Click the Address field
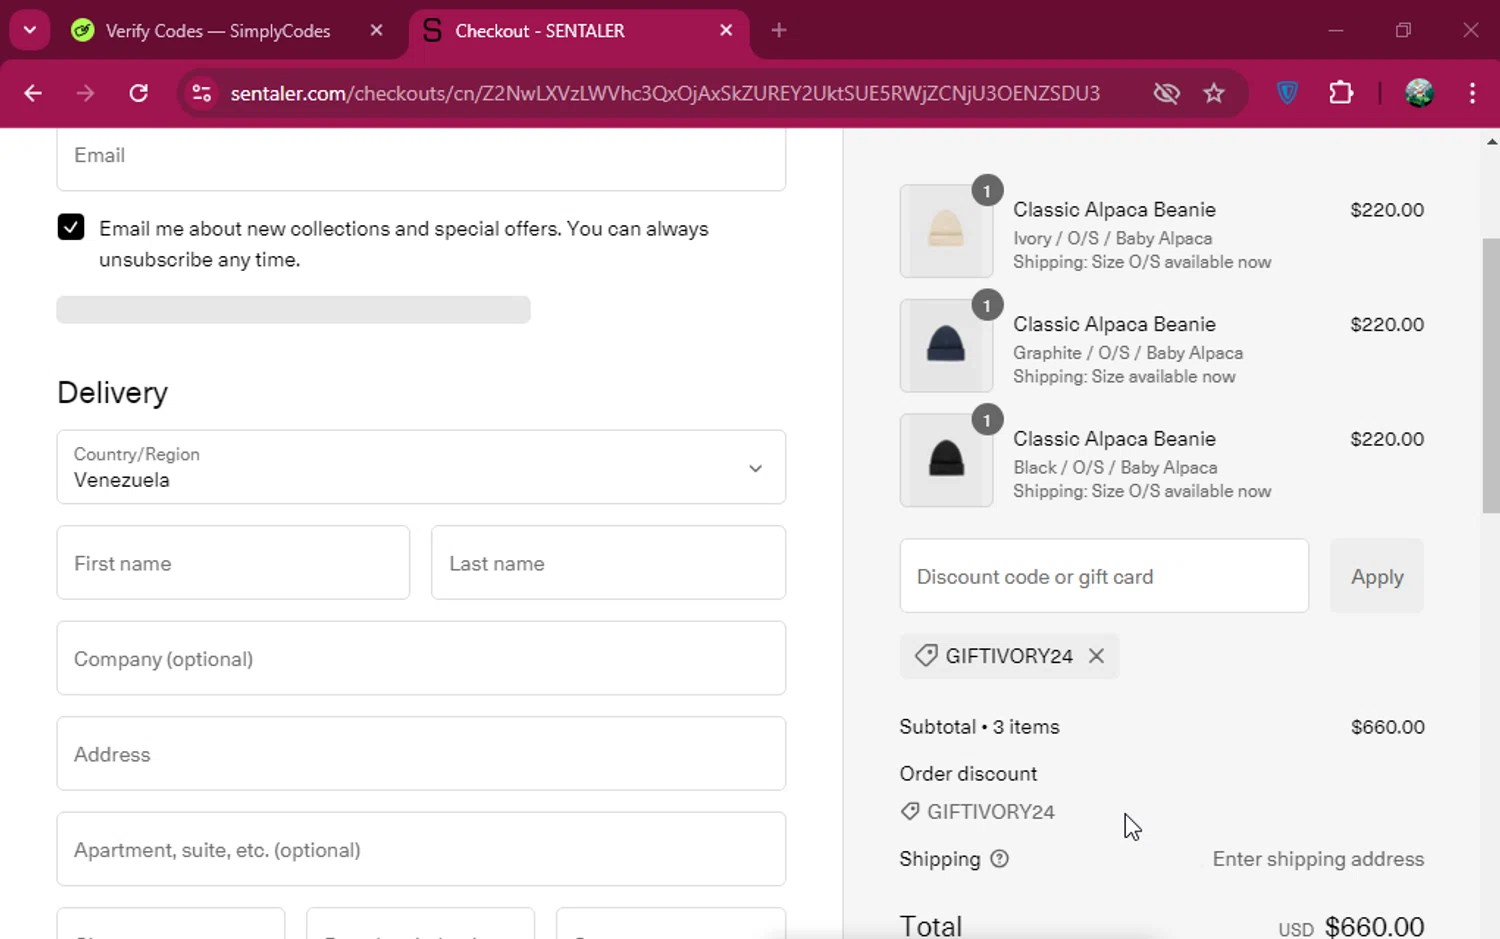Viewport: 1500px width, 939px height. point(421,754)
